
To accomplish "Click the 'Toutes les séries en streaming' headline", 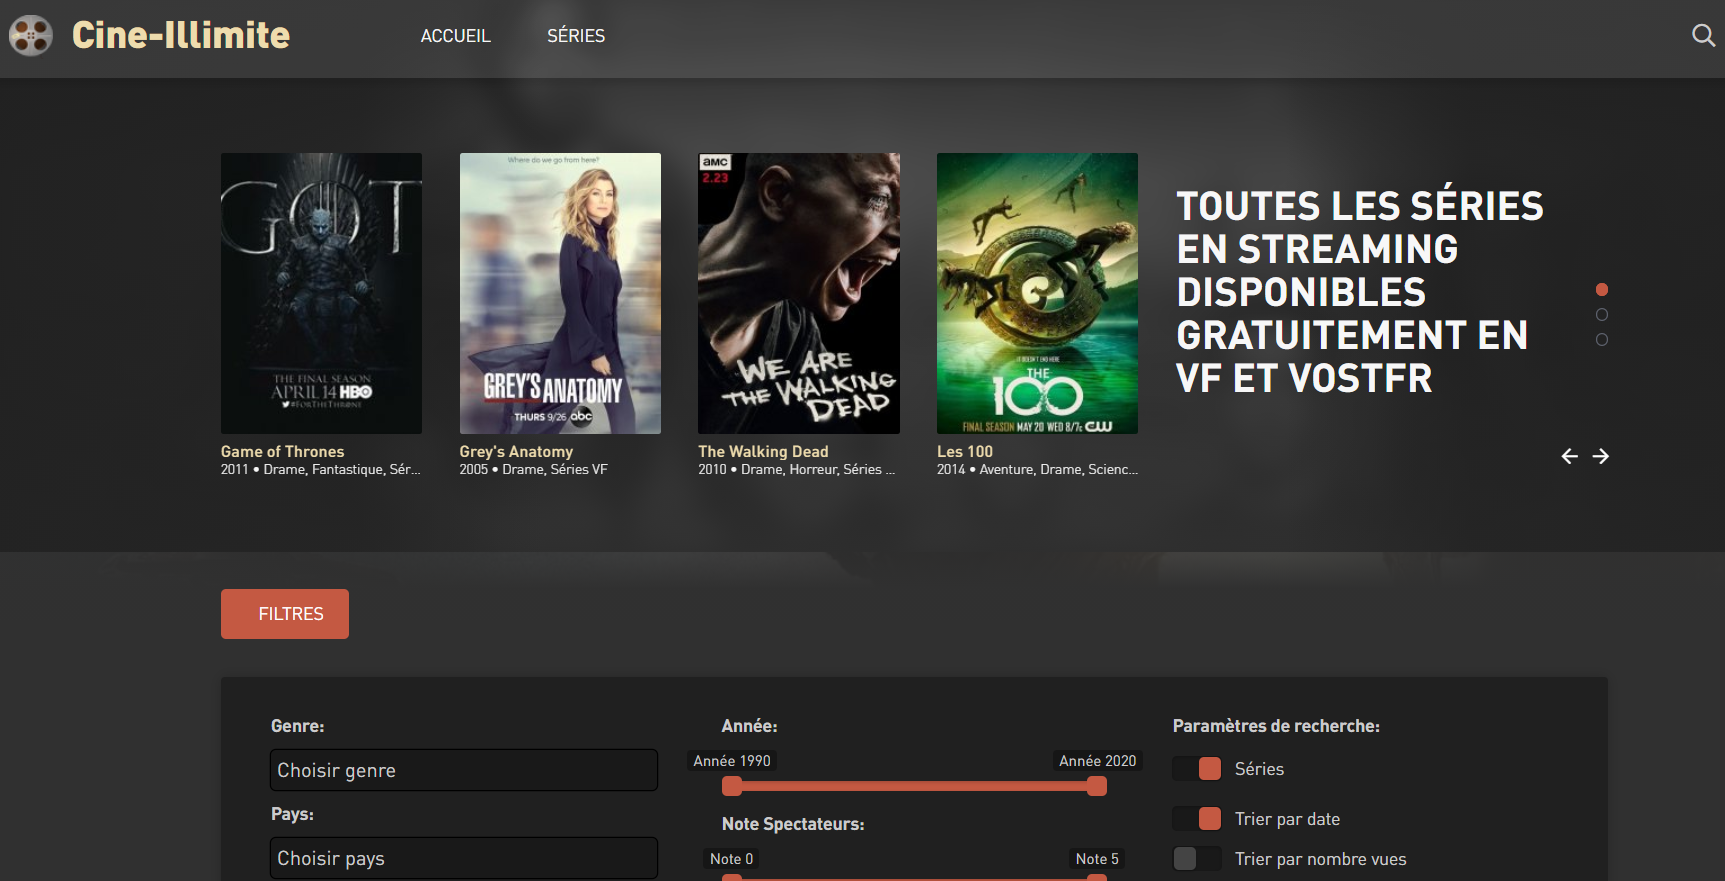I will [1360, 292].
